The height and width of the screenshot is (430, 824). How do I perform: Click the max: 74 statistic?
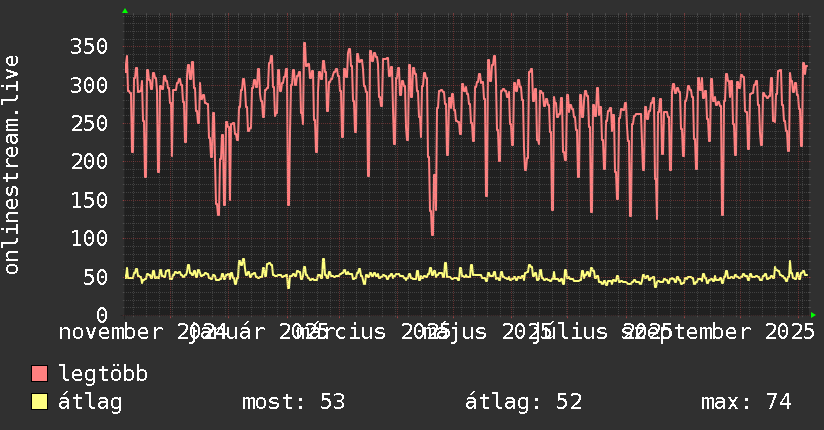746,402
